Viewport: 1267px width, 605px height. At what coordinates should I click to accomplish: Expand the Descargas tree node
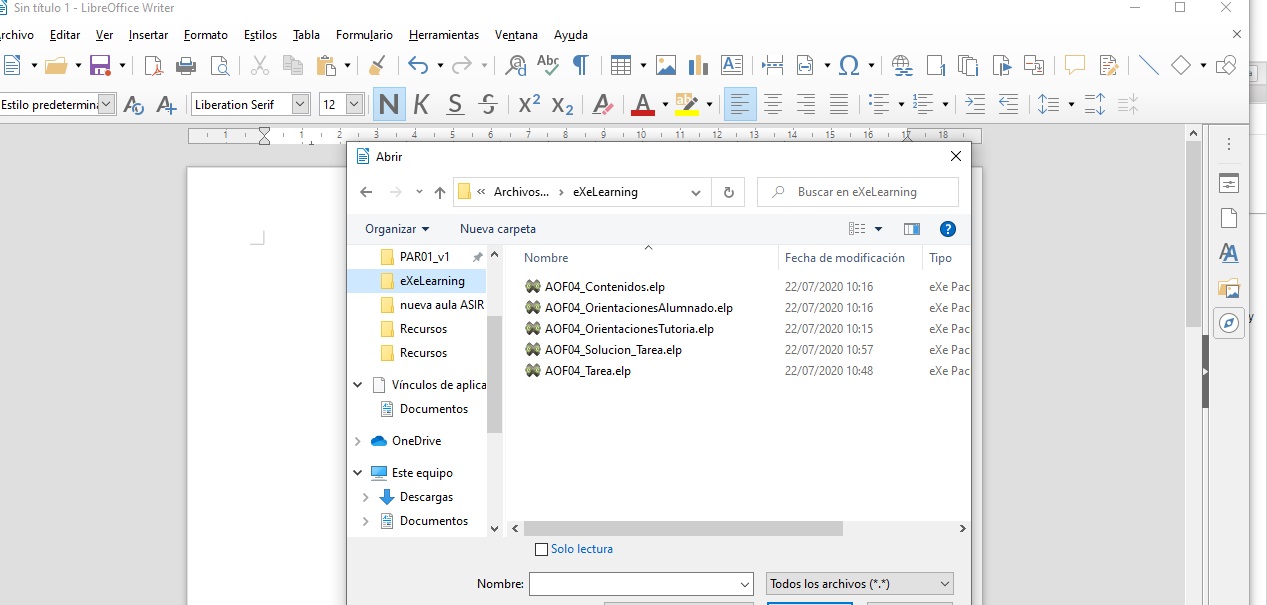click(365, 497)
